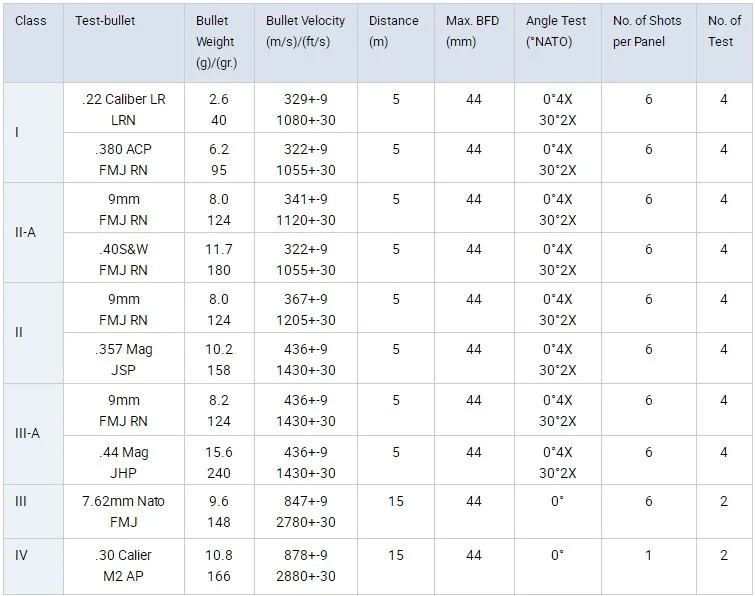The height and width of the screenshot is (596, 755).
Task: Click the Test-bullet column header
Action: click(x=107, y=21)
